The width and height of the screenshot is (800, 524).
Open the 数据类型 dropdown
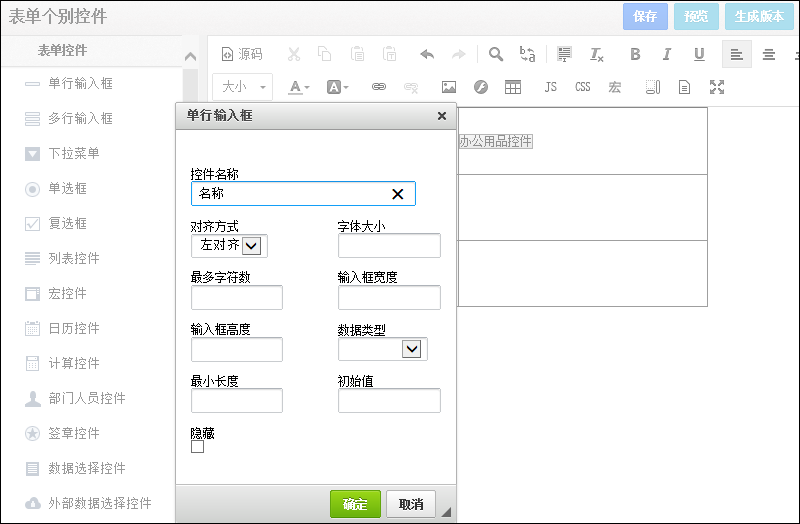383,350
